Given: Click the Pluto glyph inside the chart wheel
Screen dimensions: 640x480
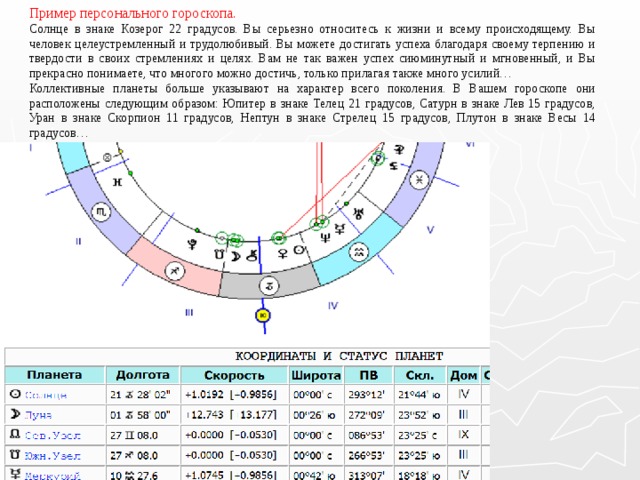Looking at the screenshot, I should 192,244.
